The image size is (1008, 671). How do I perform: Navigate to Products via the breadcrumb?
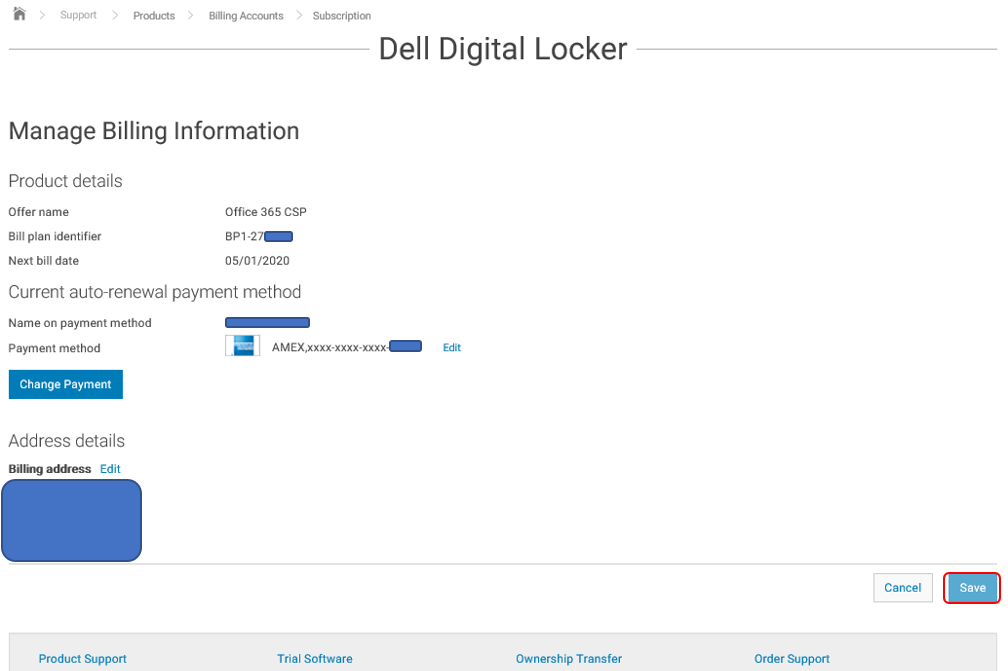coord(153,15)
